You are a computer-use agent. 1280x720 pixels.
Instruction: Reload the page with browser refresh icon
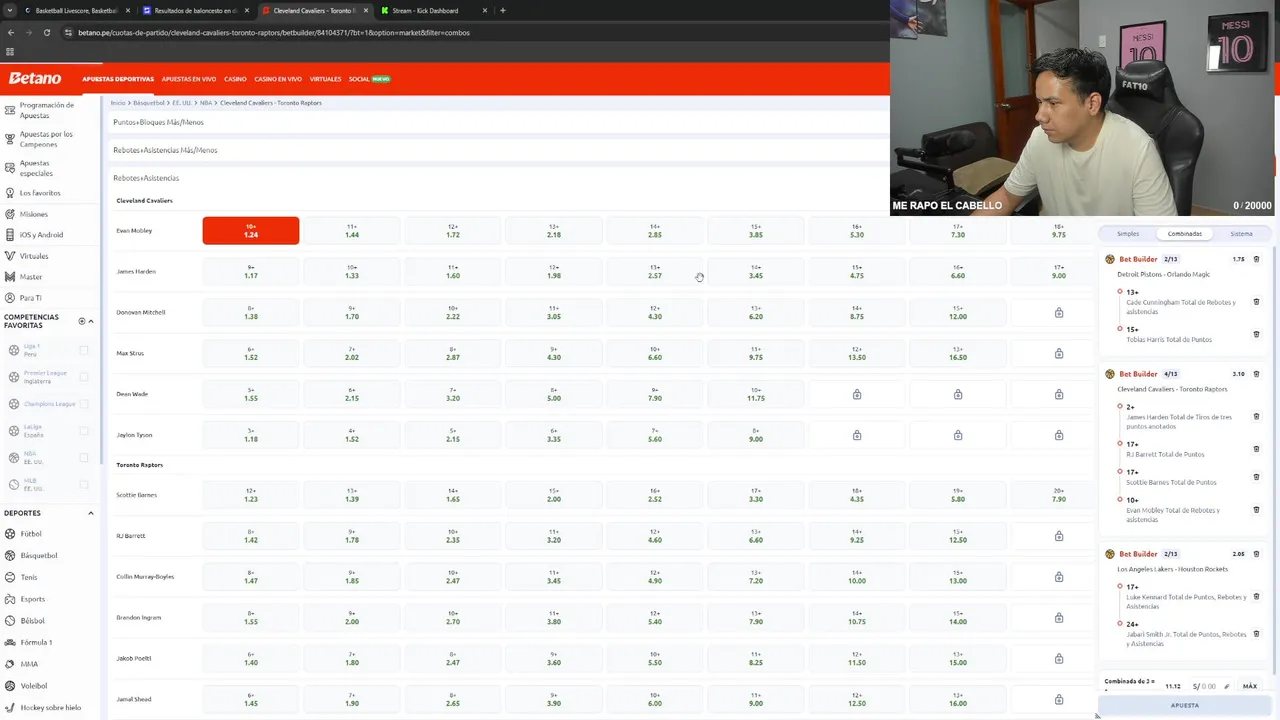(x=47, y=32)
